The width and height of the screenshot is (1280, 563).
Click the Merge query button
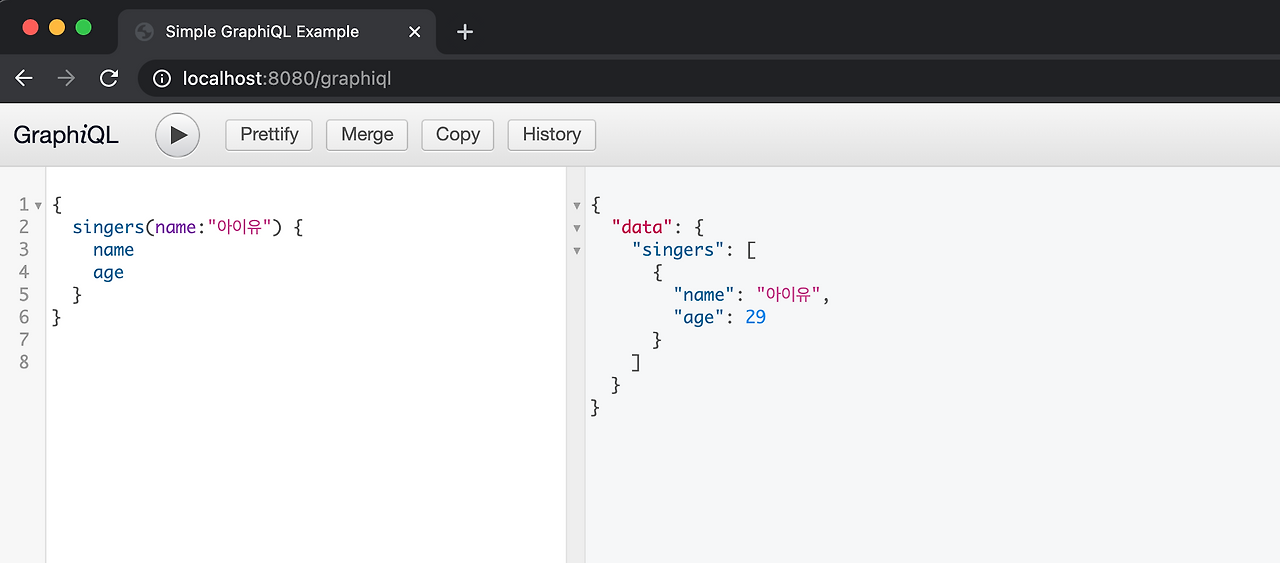coord(367,135)
